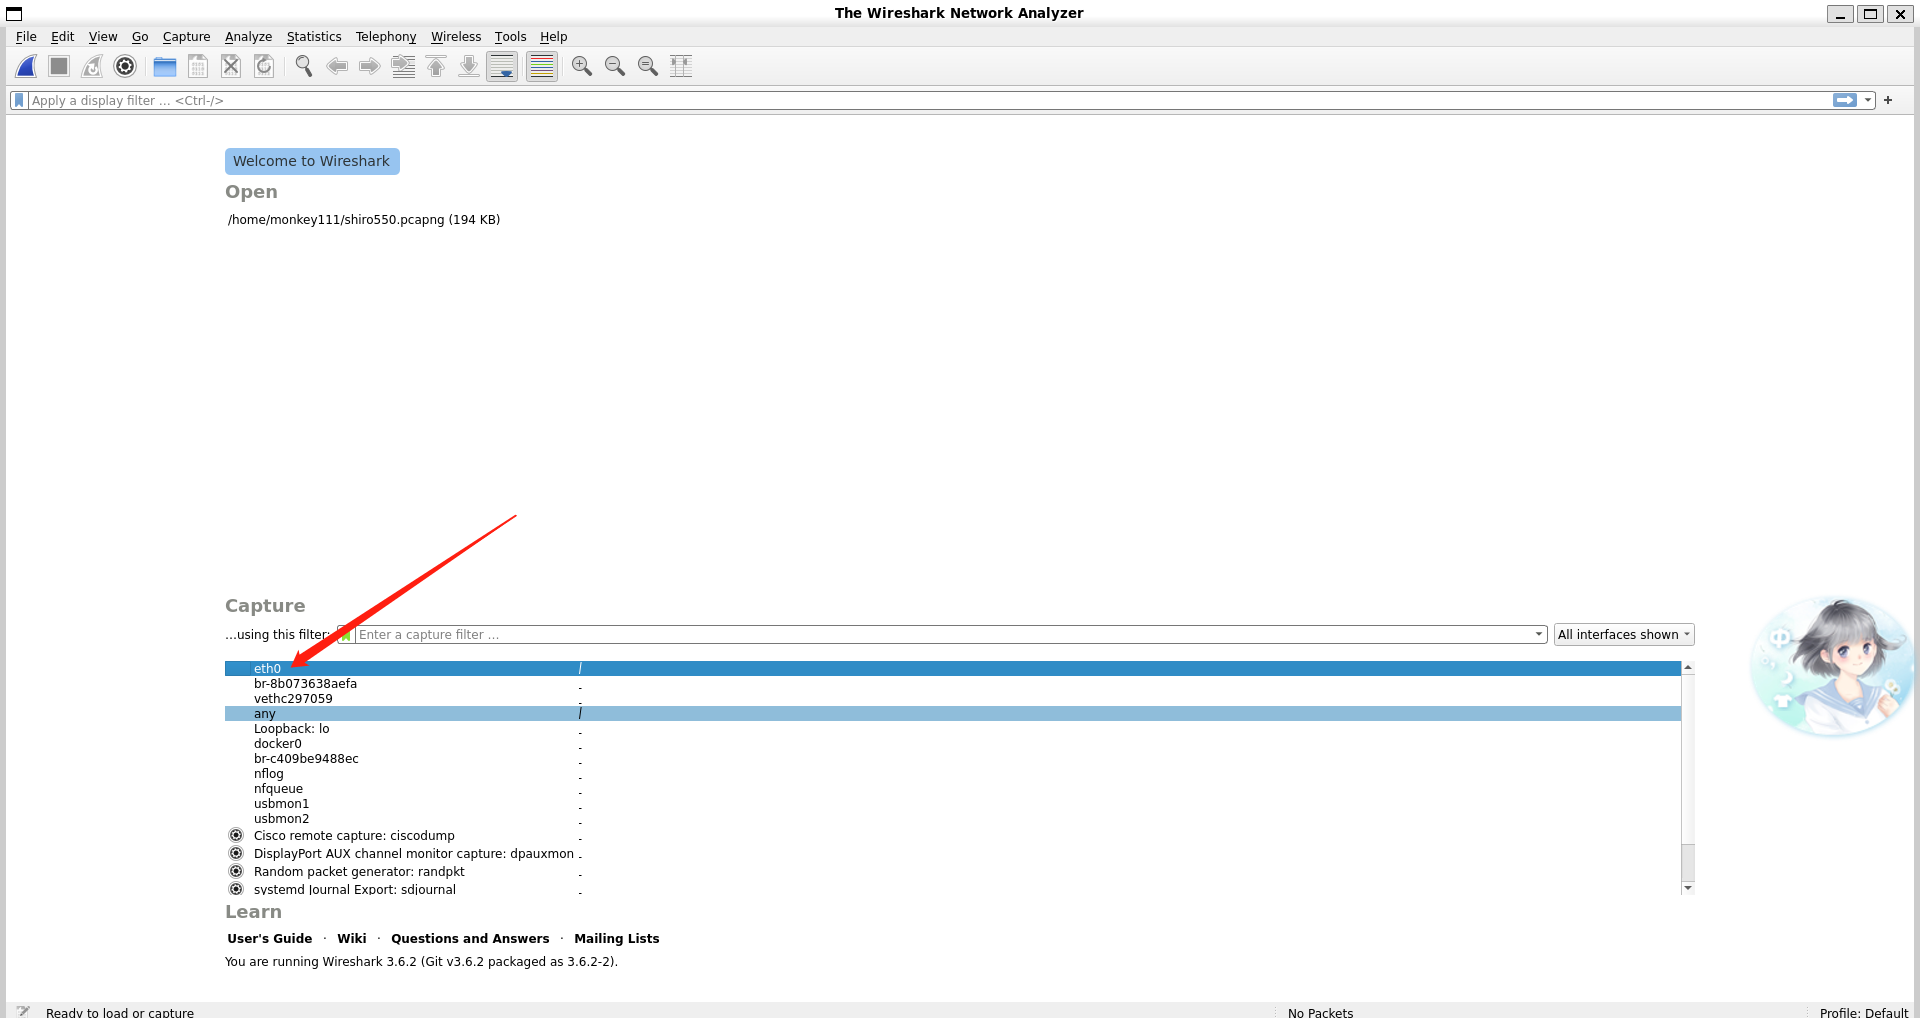Click the zoom in icon in toolbar

(582, 66)
